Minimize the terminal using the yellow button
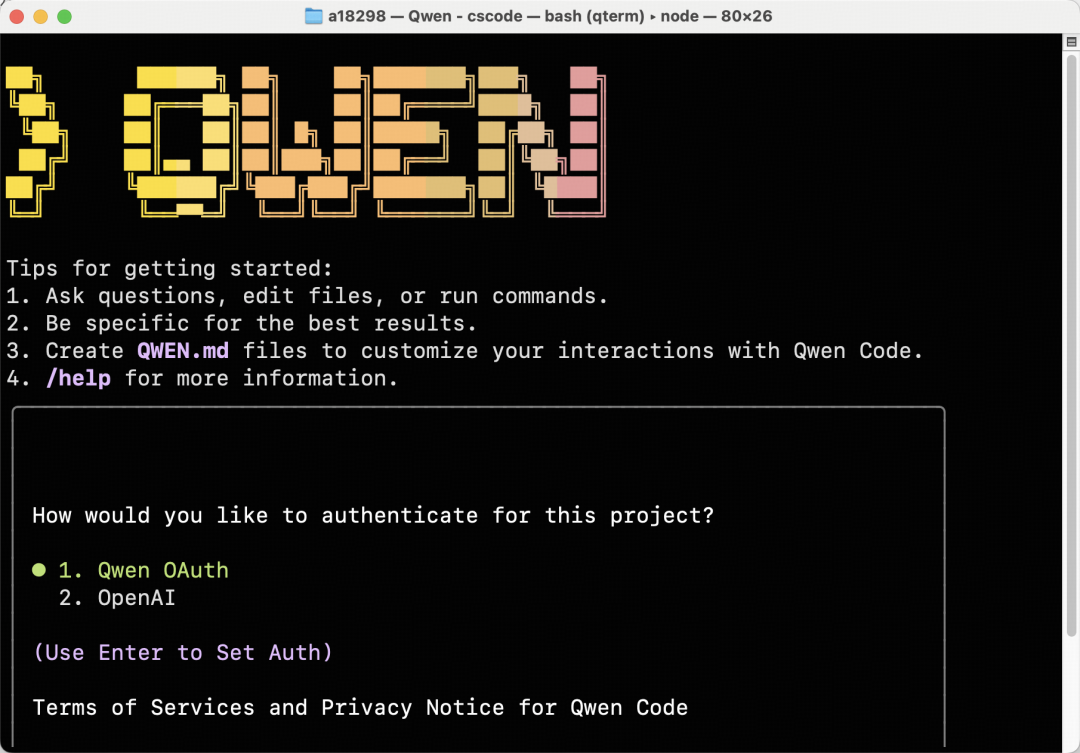The image size is (1080, 753). tap(41, 17)
